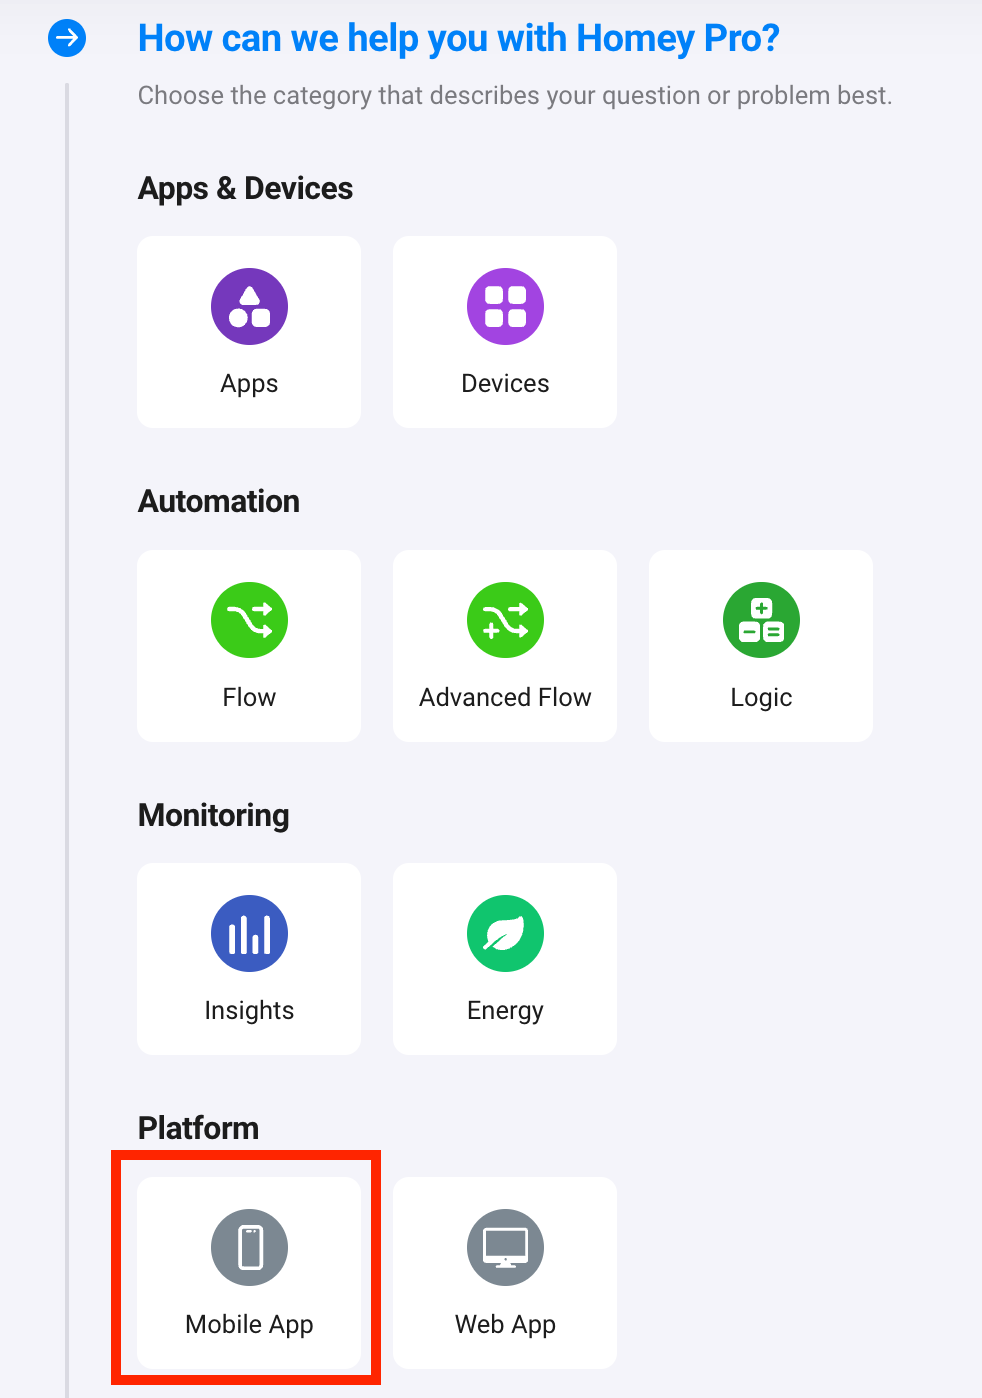This screenshot has height=1398, width=982.
Task: Click the Logic card label
Action: tap(761, 698)
